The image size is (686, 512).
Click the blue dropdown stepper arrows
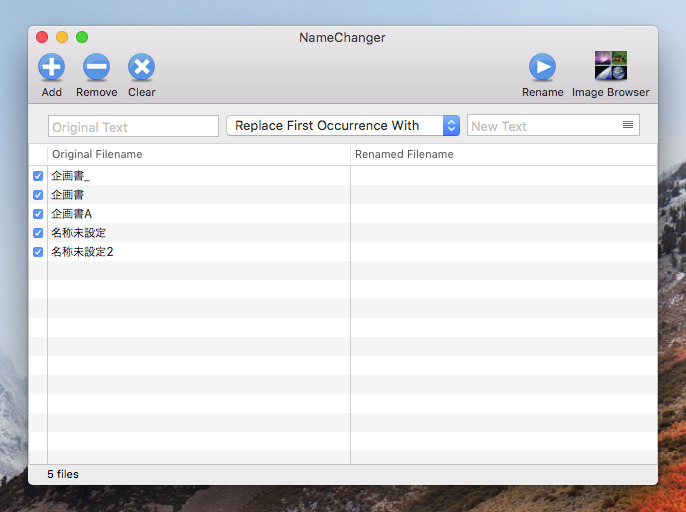pos(451,126)
